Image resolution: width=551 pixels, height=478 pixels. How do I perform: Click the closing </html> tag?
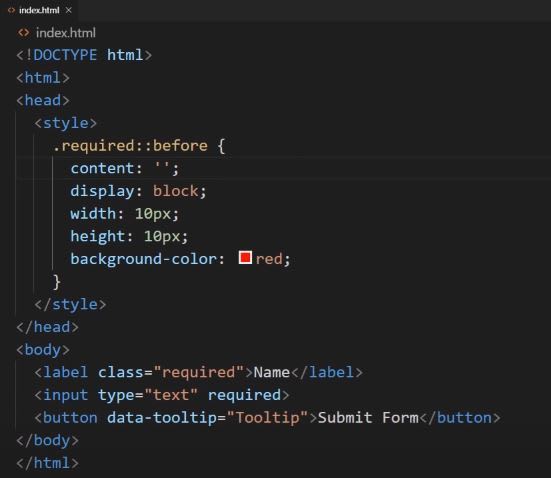pyautogui.click(x=47, y=463)
